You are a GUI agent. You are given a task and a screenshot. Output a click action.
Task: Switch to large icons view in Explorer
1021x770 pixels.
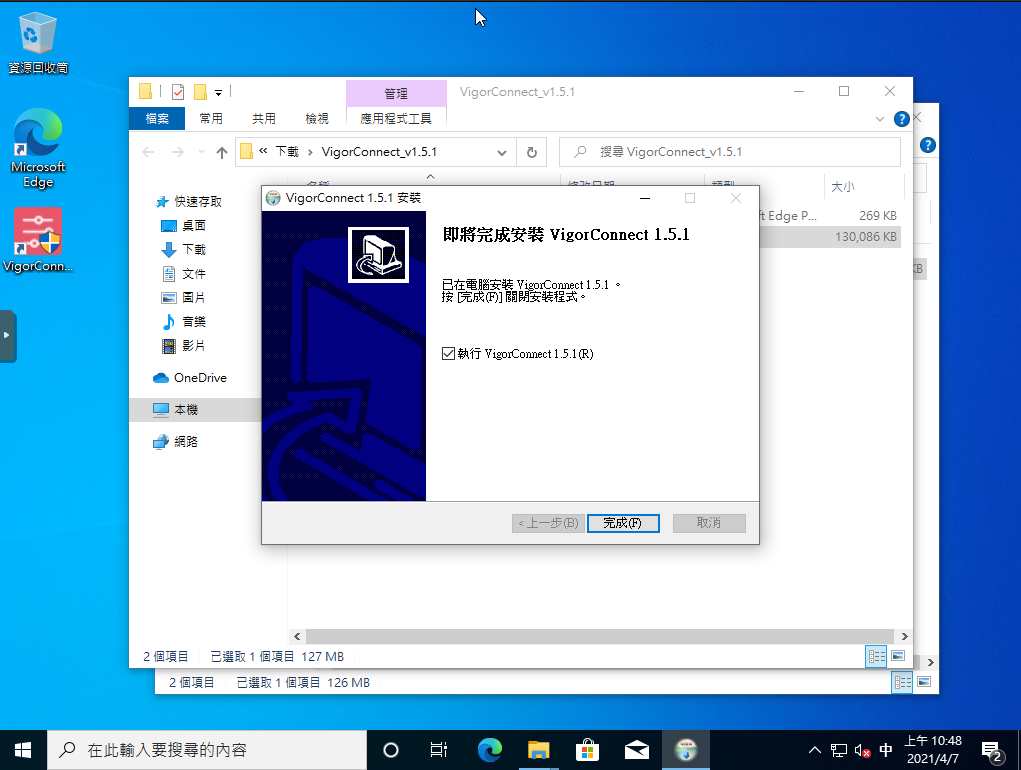897,656
